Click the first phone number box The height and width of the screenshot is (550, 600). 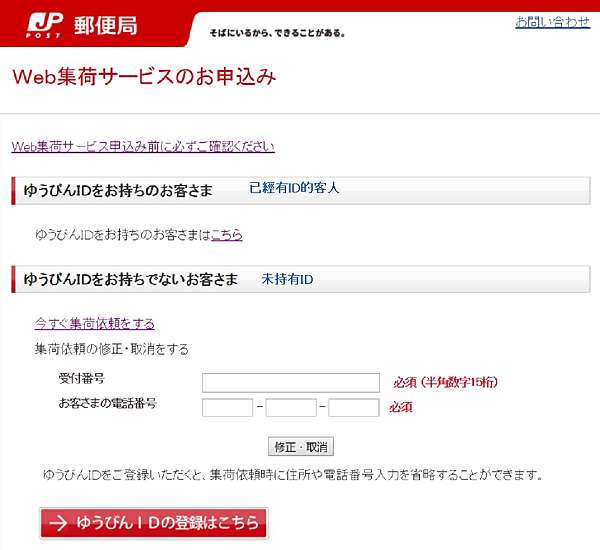[x=227, y=408]
